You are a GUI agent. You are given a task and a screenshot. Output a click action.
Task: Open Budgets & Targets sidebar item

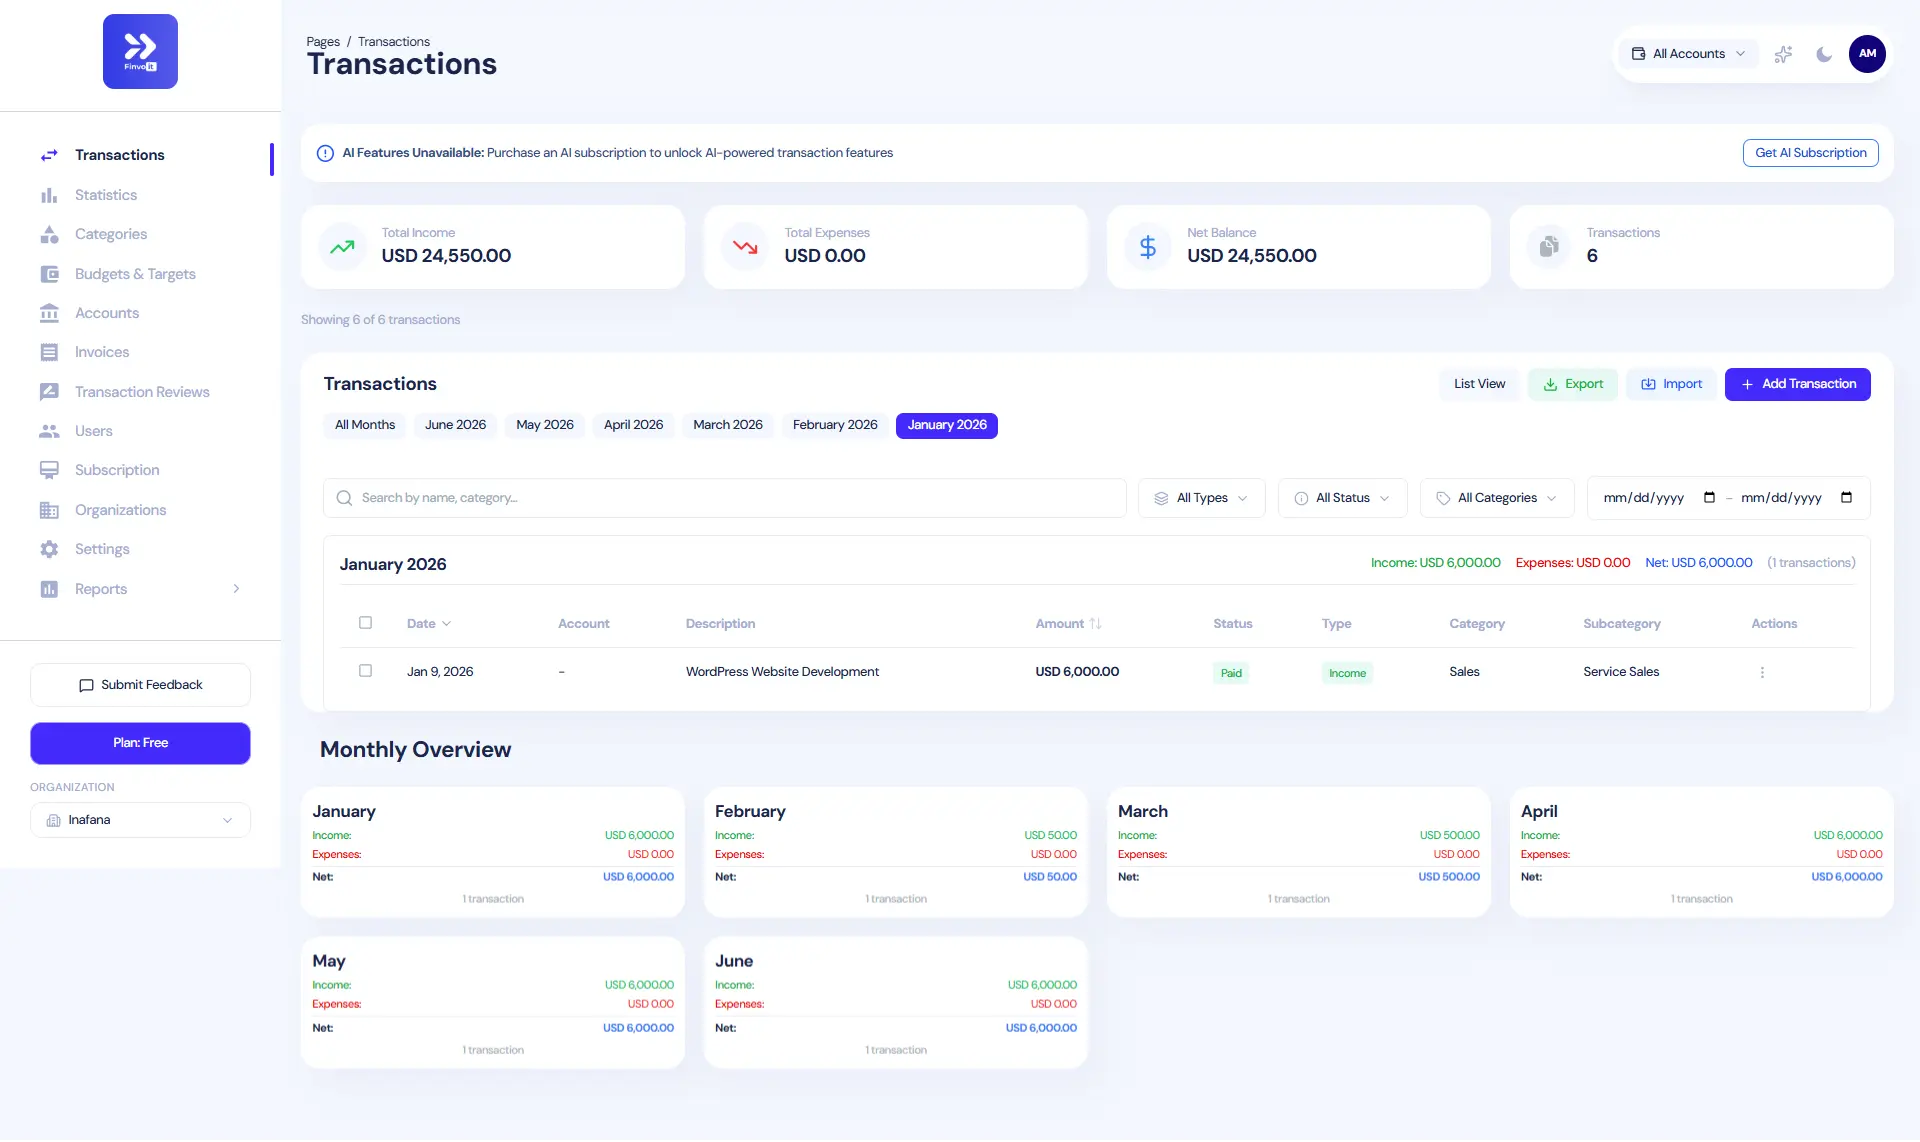pyautogui.click(x=135, y=274)
